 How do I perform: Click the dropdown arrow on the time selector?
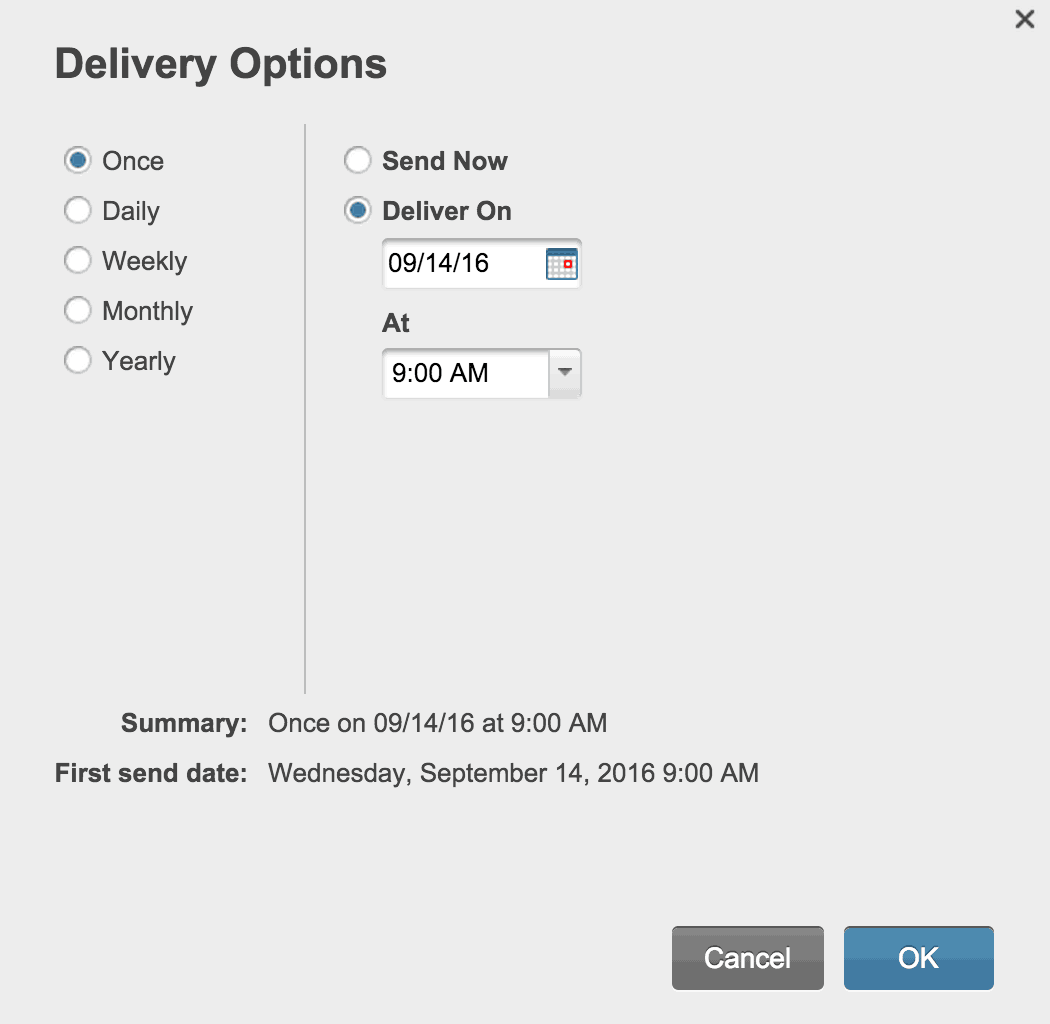565,373
